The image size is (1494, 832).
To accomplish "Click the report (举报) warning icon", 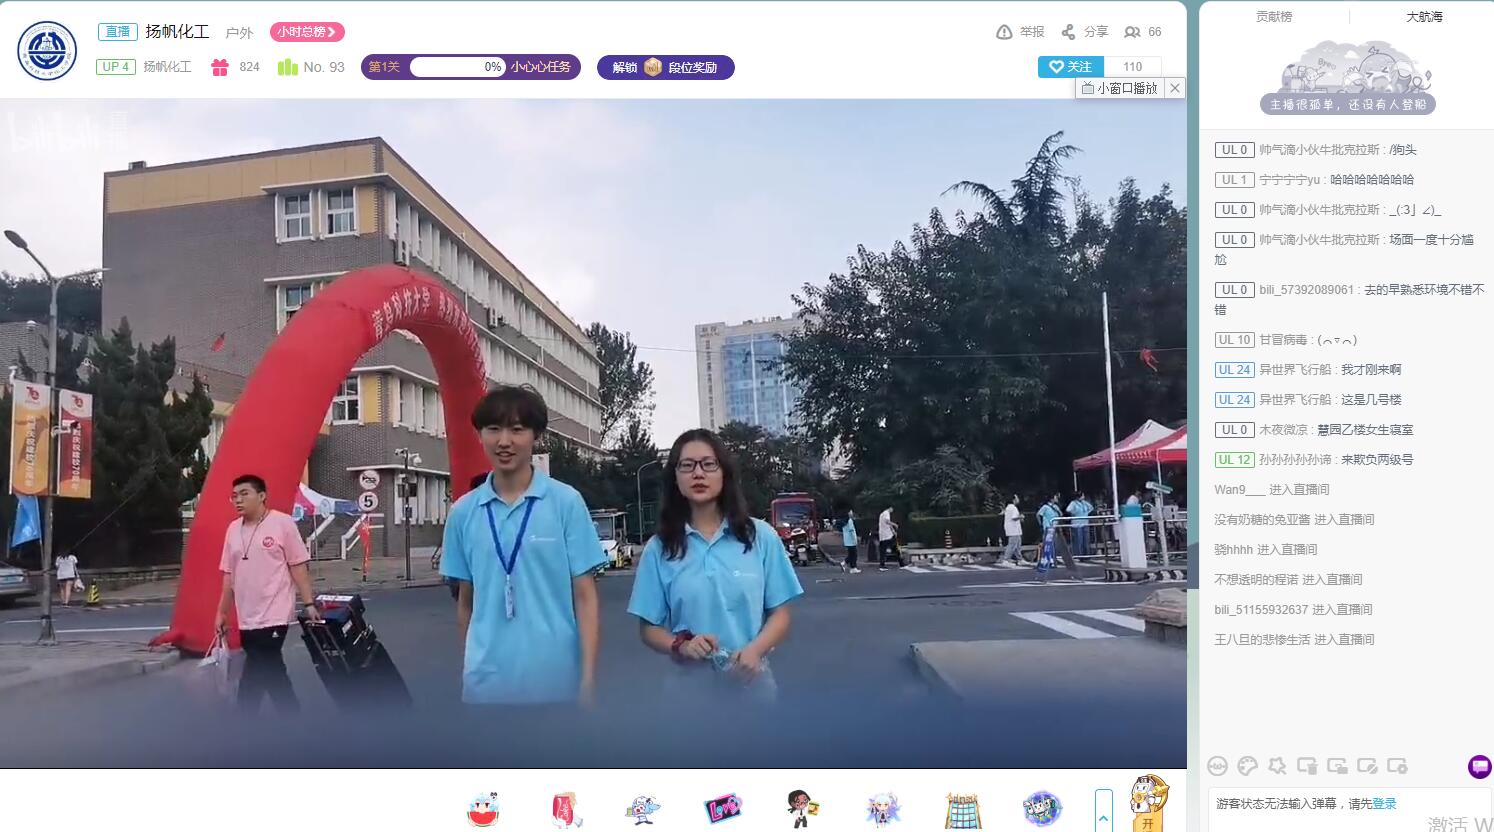I will [x=1004, y=32].
